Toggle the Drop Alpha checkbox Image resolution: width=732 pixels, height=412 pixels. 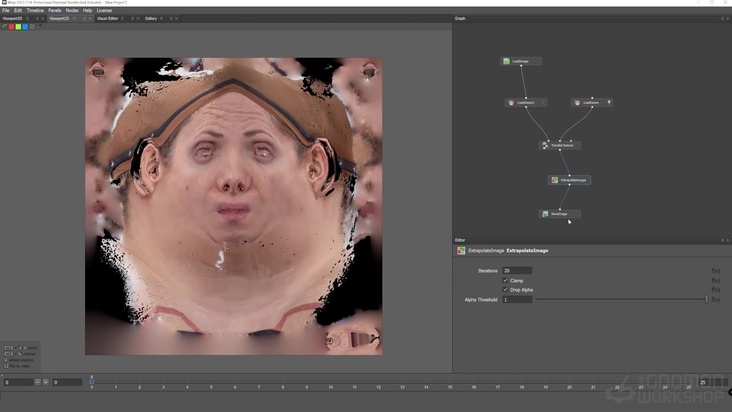(x=505, y=290)
